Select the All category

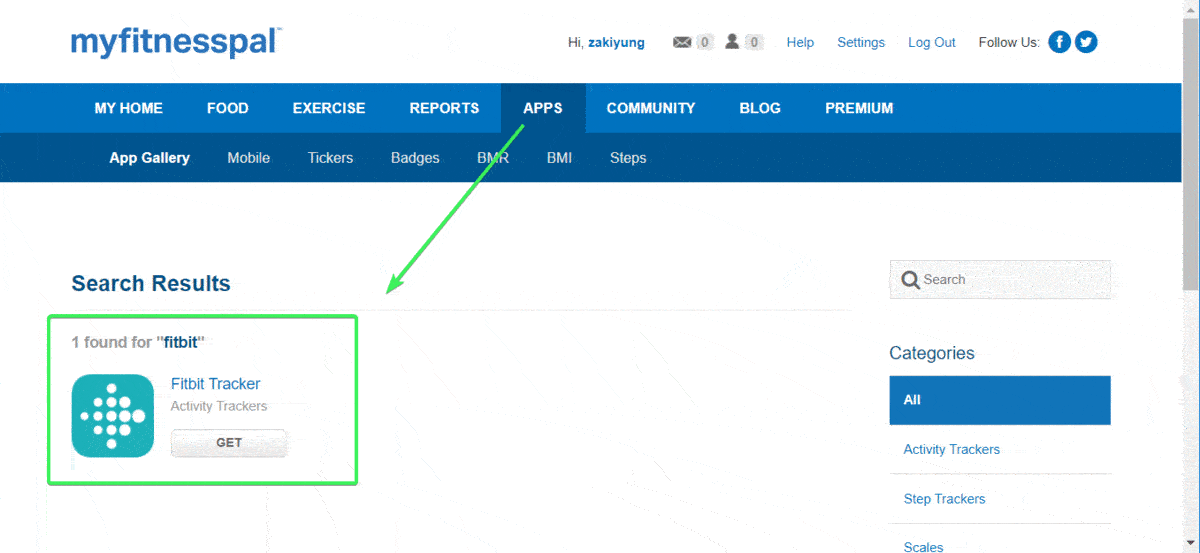[x=1000, y=400]
